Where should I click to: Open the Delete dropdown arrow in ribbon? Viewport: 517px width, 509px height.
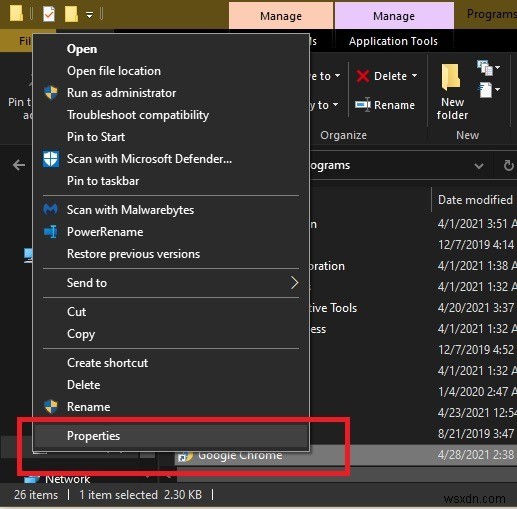click(414, 76)
